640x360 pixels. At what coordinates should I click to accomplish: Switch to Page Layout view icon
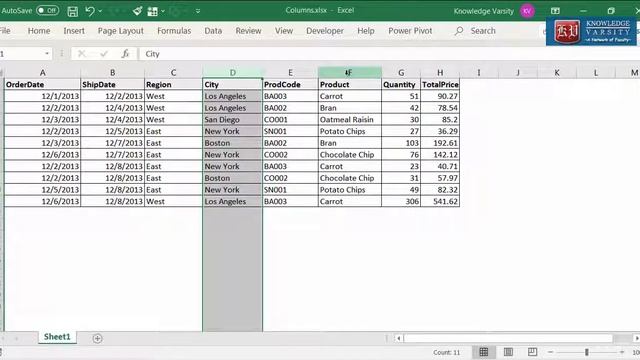tap(508, 352)
